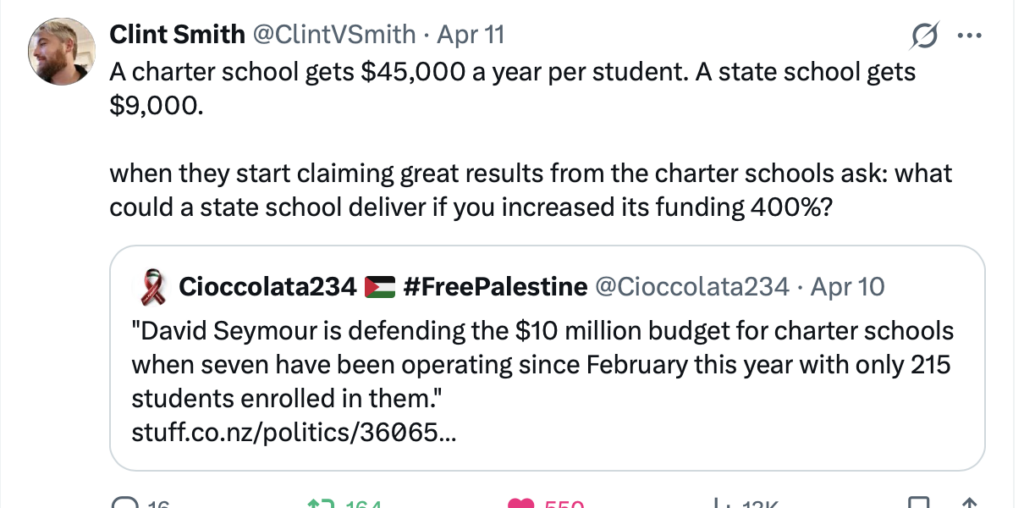Open Cioccolata234 display name
1024x508 pixels.
[267, 288]
